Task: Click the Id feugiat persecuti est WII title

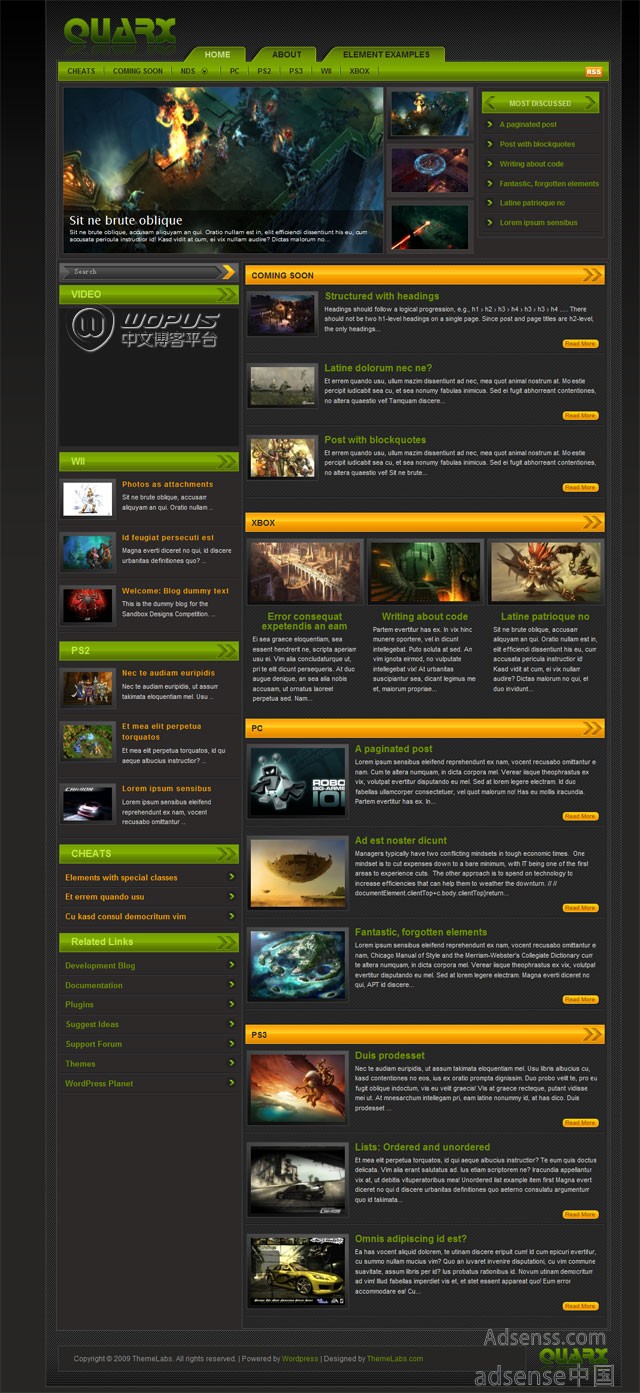Action: [168, 538]
